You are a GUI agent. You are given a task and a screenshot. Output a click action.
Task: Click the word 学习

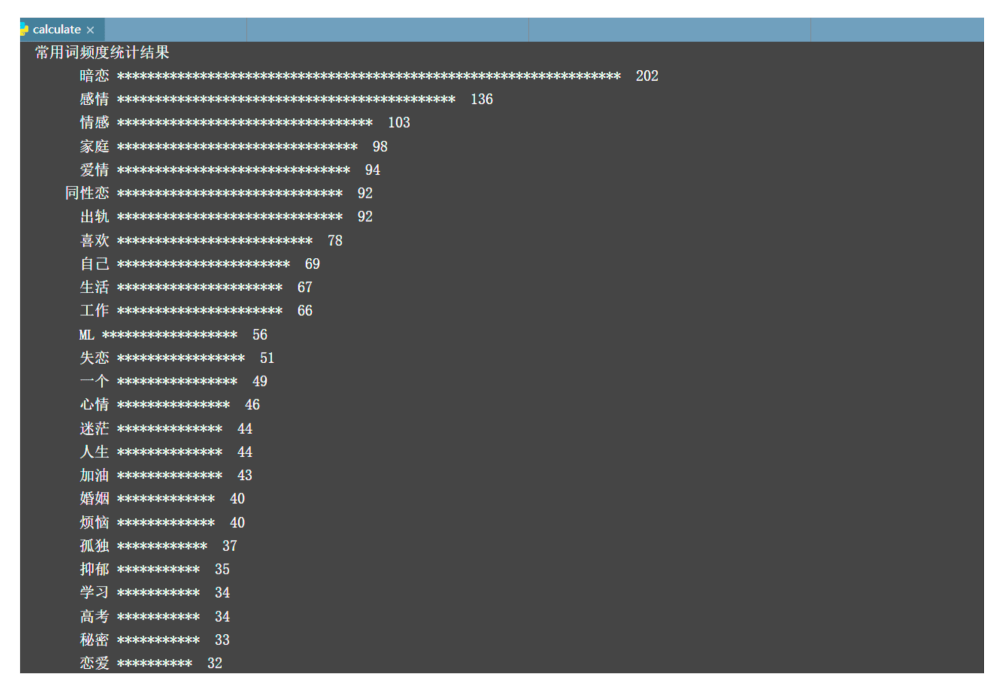pos(95,593)
